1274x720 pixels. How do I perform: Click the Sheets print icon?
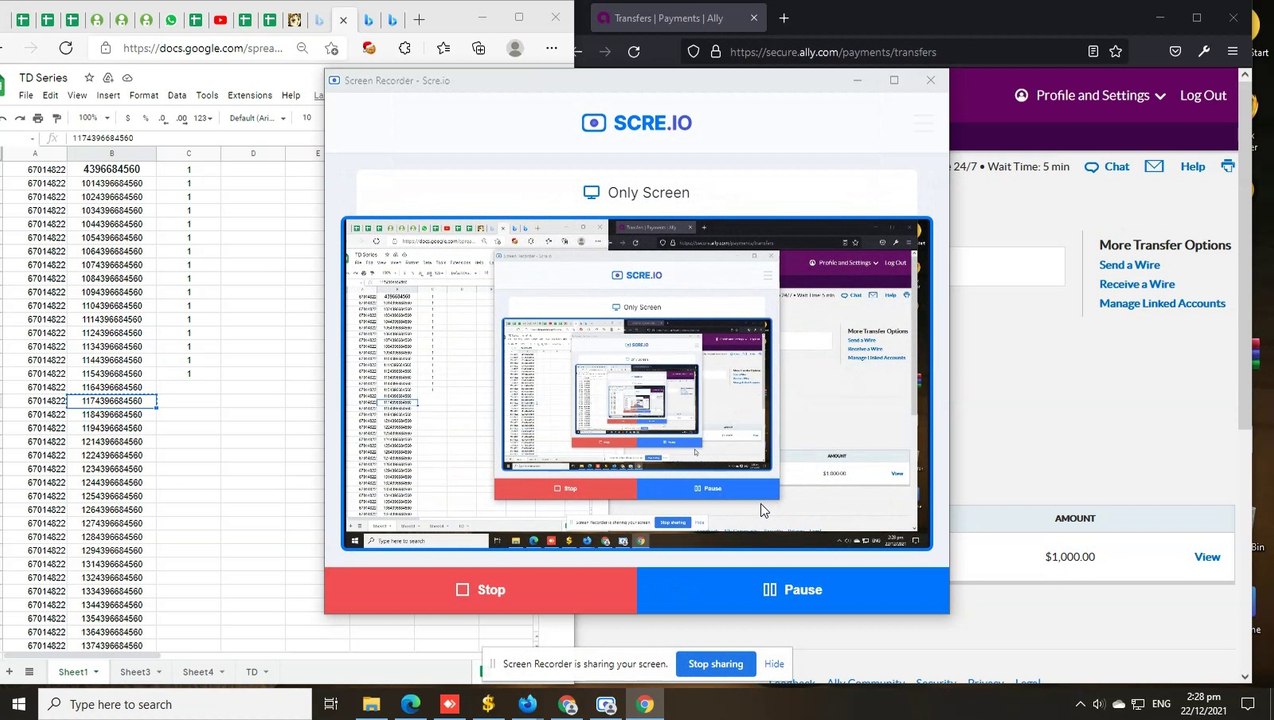point(38,118)
